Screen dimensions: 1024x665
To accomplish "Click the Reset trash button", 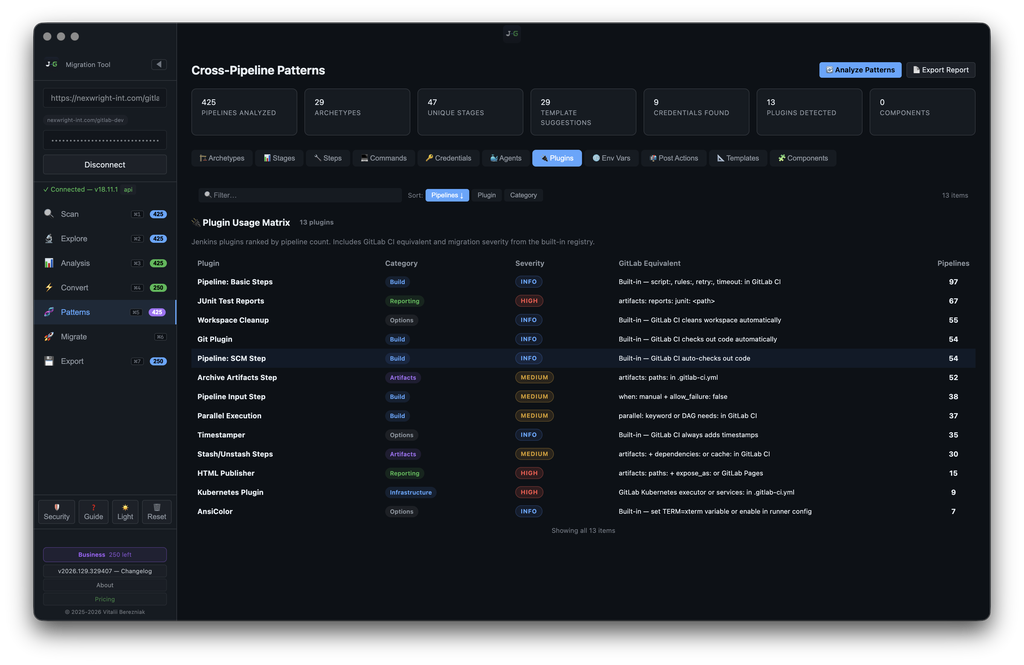I will pyautogui.click(x=157, y=511).
